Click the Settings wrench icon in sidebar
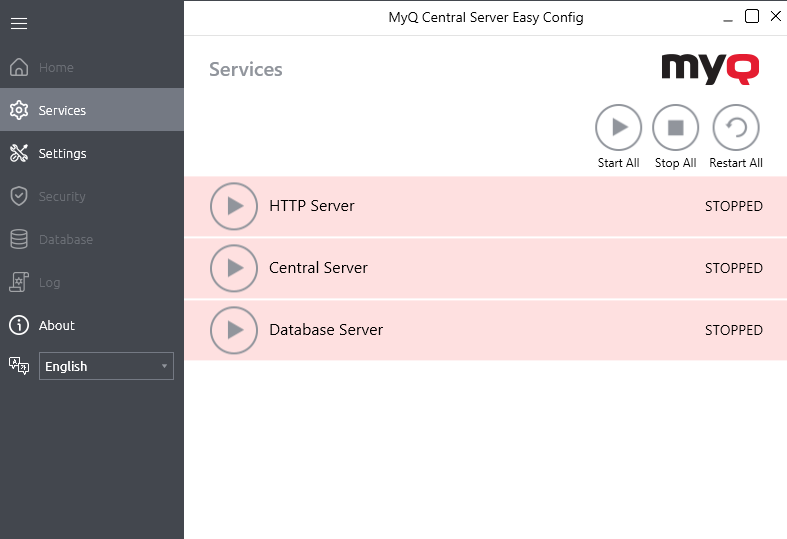Screen dimensions: 787x539 pos(19,153)
